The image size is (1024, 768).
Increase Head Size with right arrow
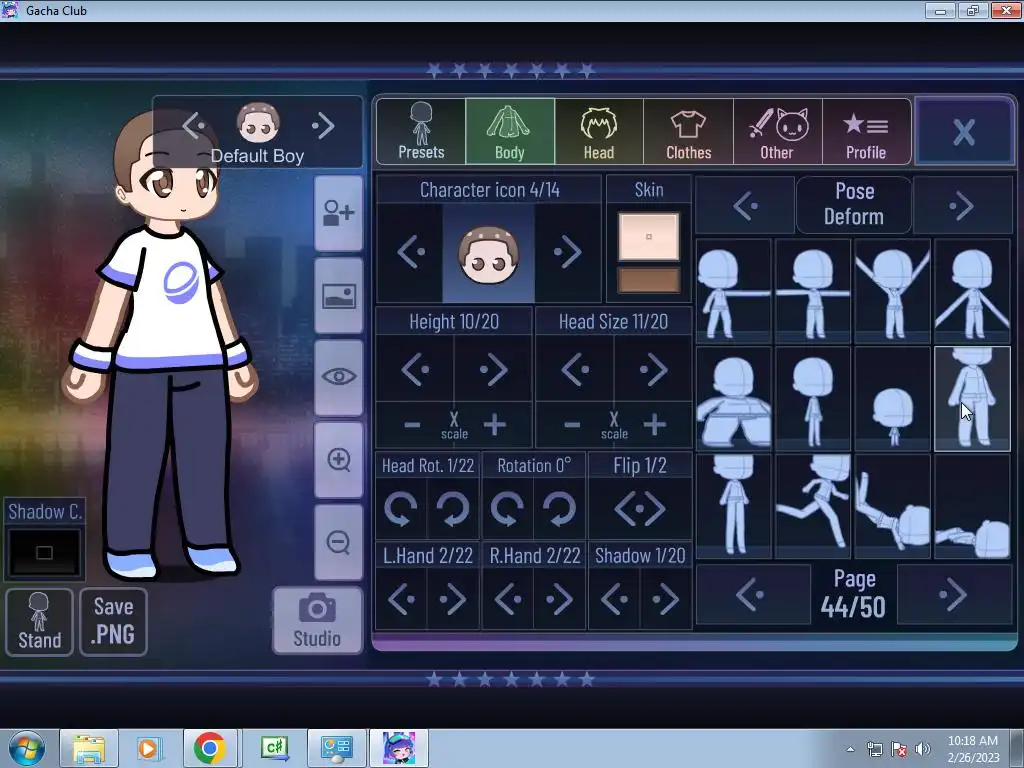coord(653,370)
